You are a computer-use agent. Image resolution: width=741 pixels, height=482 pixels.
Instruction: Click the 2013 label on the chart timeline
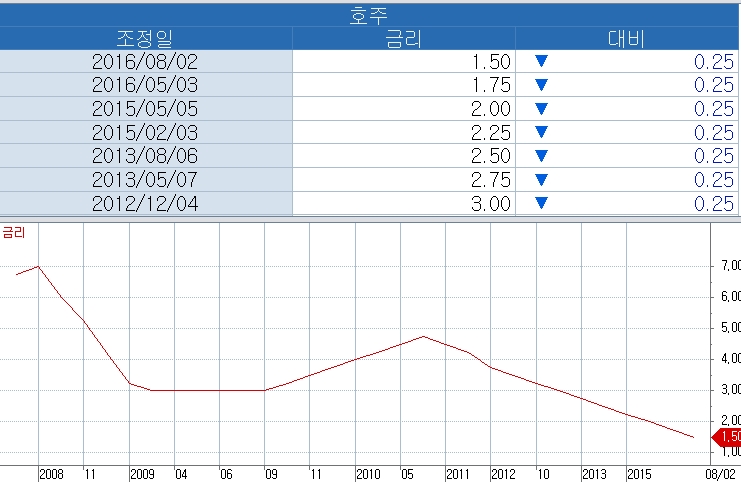click(594, 474)
